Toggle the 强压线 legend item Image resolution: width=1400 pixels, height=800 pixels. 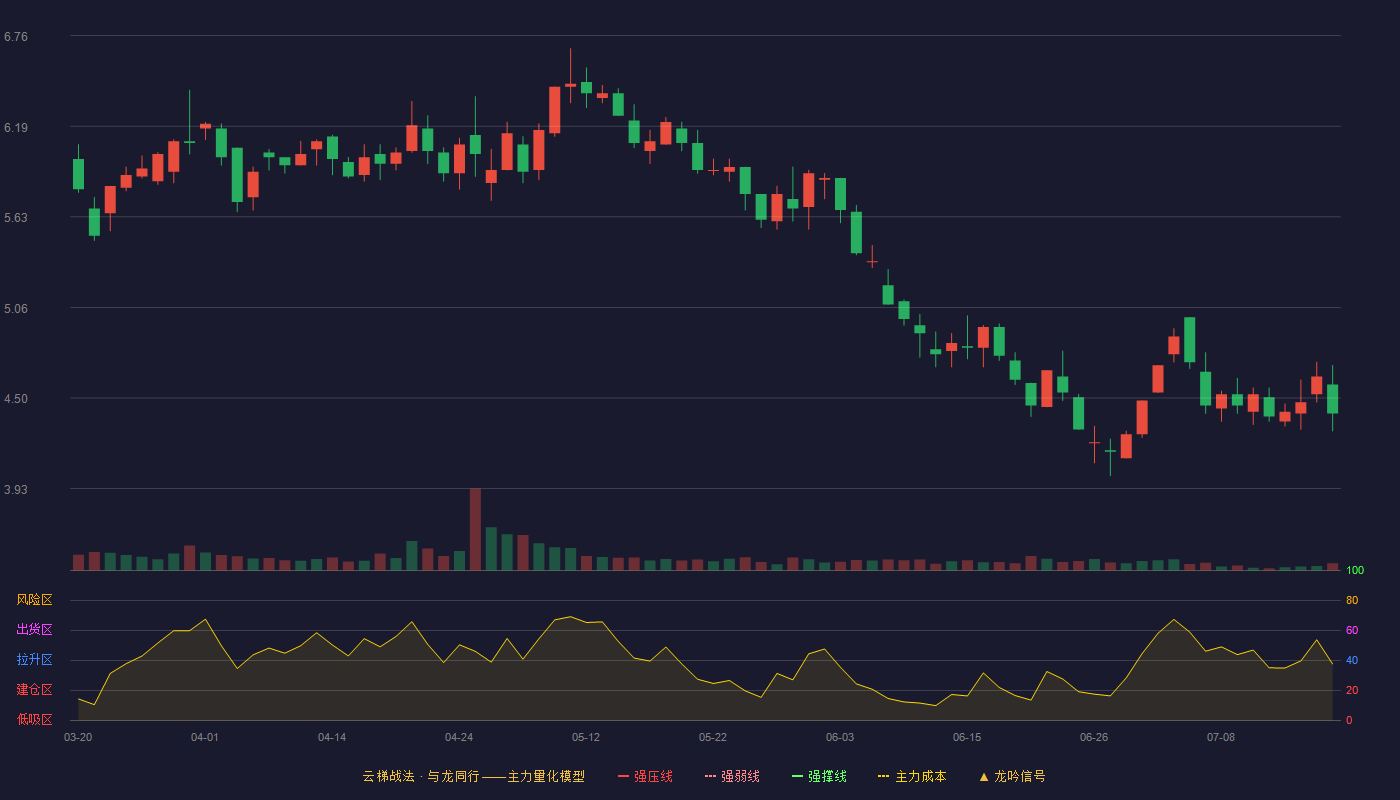645,776
